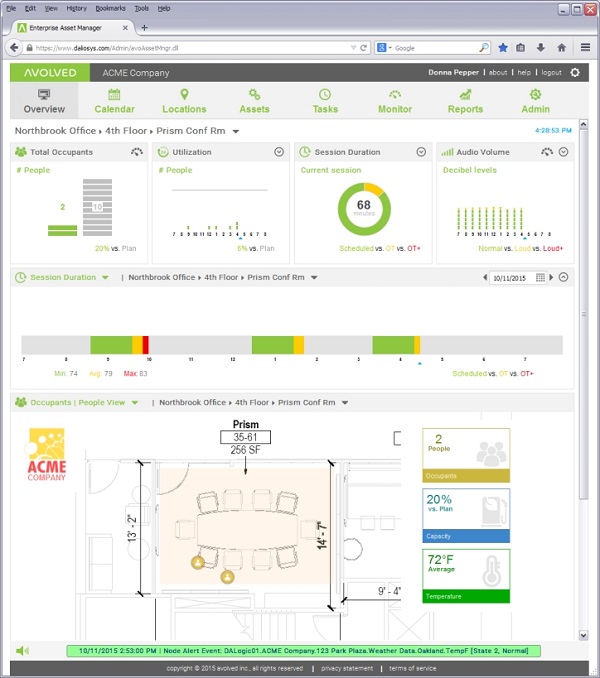Click the upper-left occupant marker on floor plan

(198, 563)
